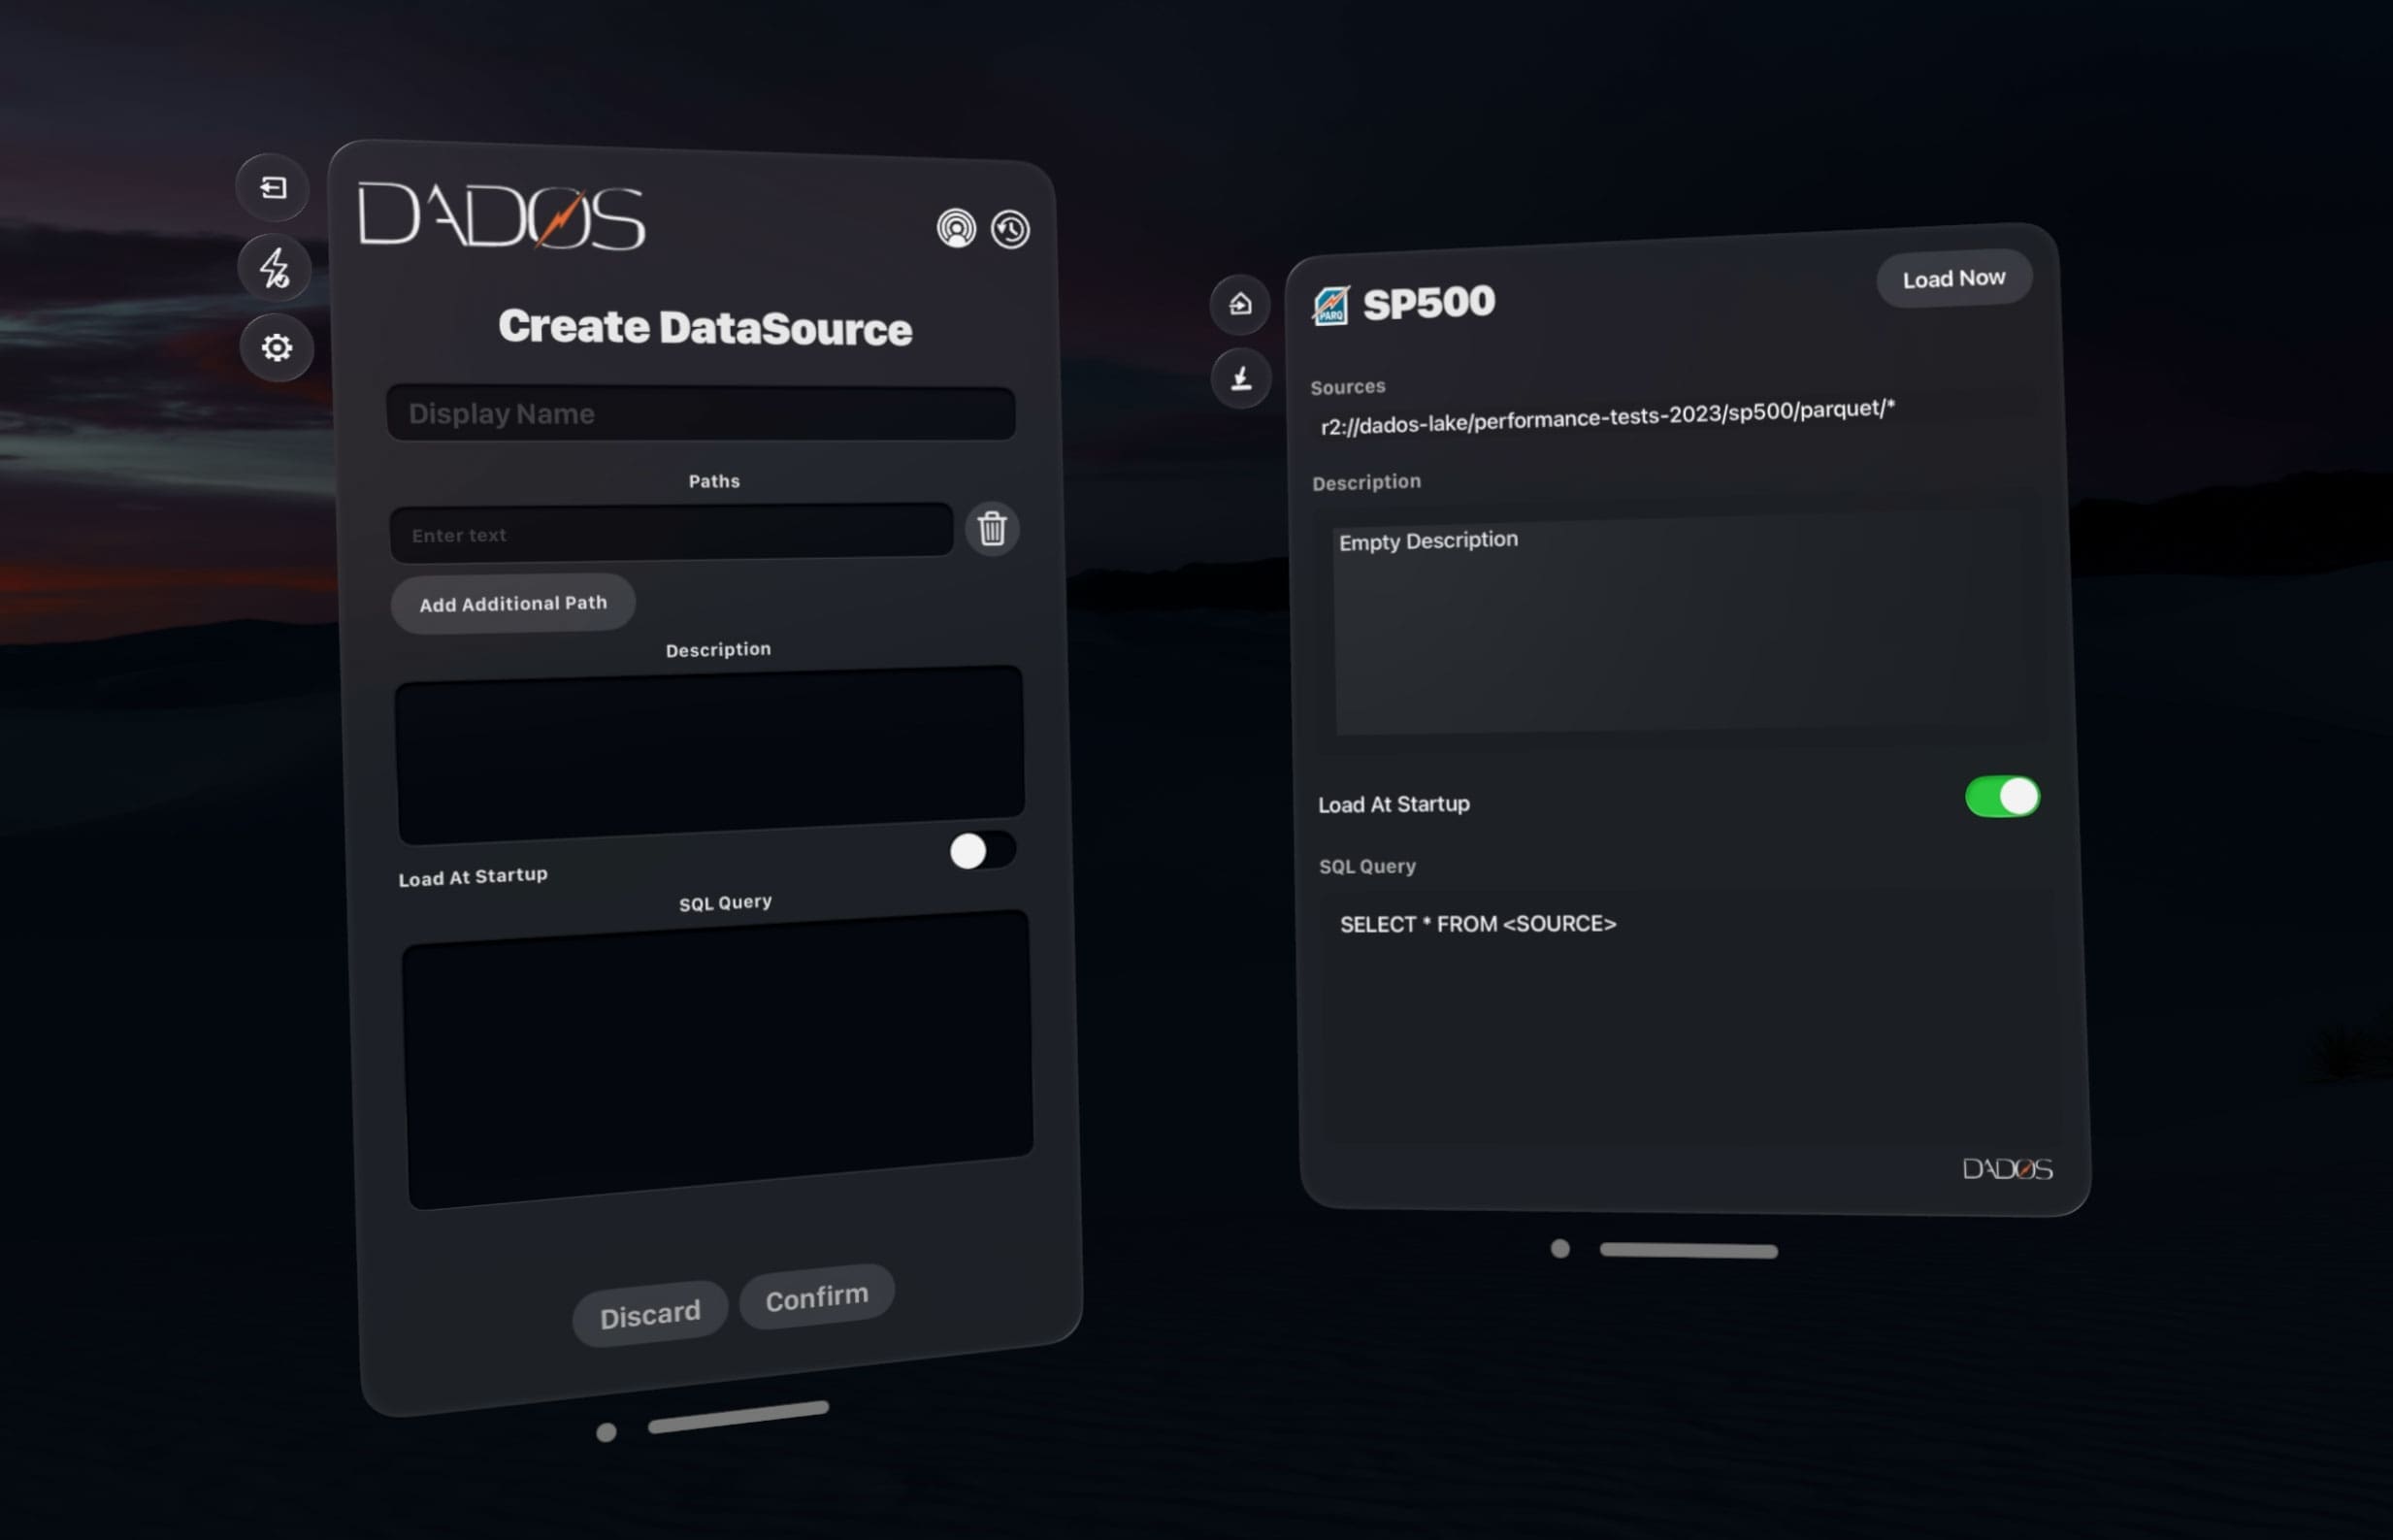This screenshot has width=2393, height=1540.
Task: Click the r2://dados-lake source path text
Action: click(1607, 417)
